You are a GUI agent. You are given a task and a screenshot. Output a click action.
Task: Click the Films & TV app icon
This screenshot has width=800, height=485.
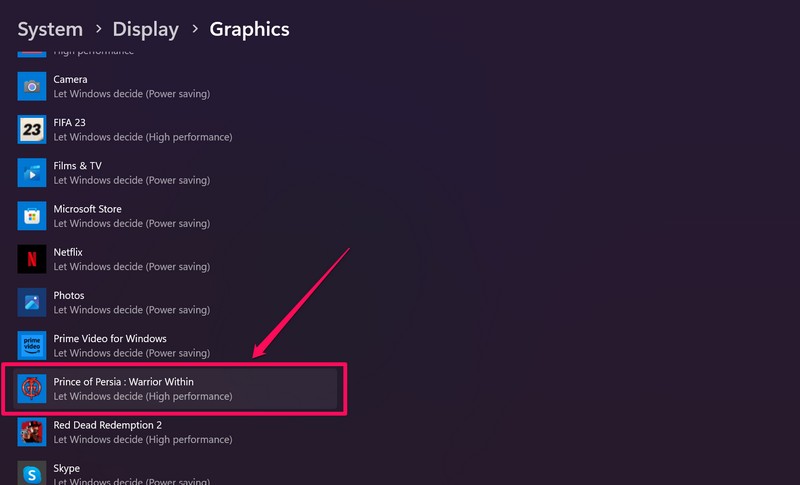click(x=32, y=173)
